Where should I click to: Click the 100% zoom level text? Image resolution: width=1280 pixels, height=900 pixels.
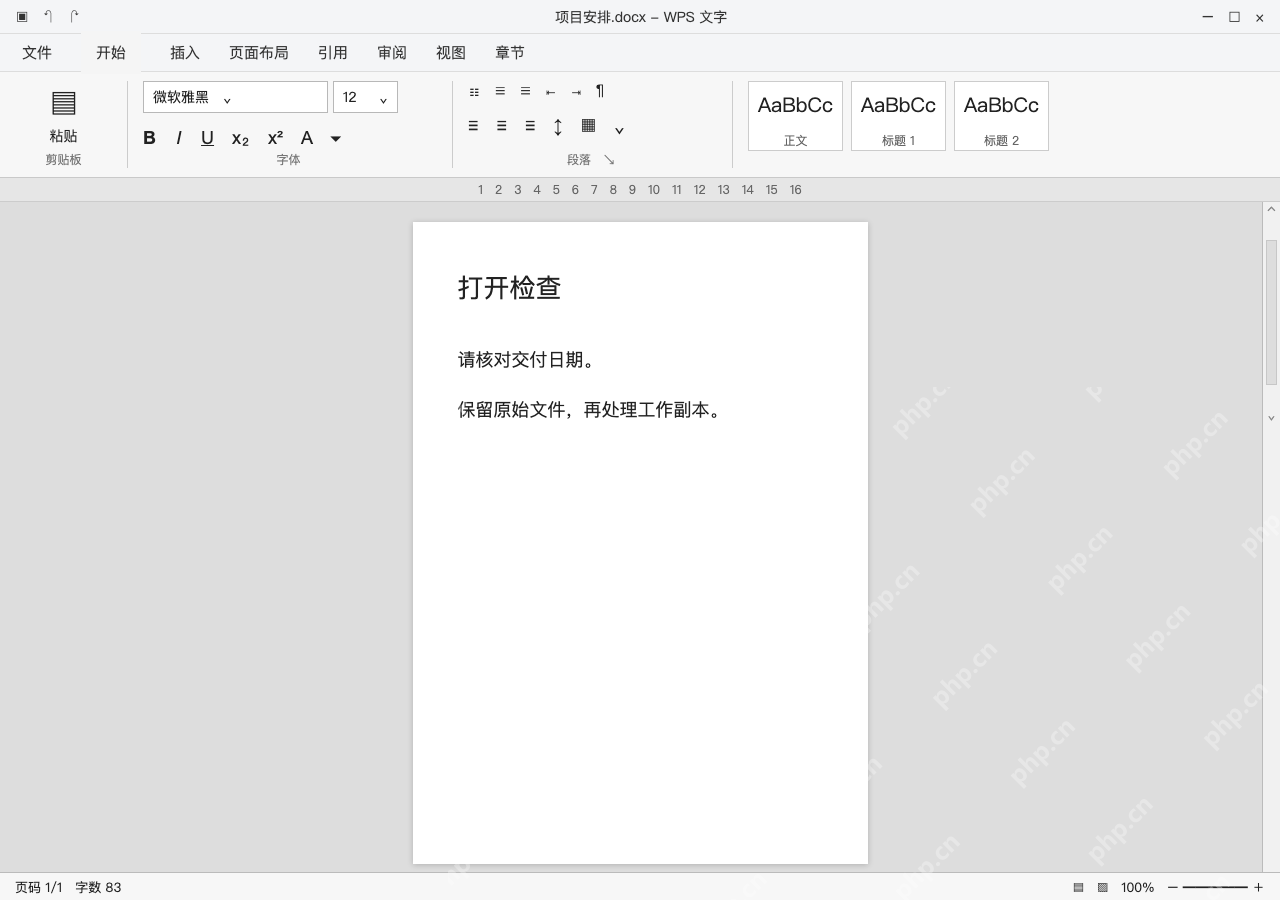click(x=1137, y=887)
